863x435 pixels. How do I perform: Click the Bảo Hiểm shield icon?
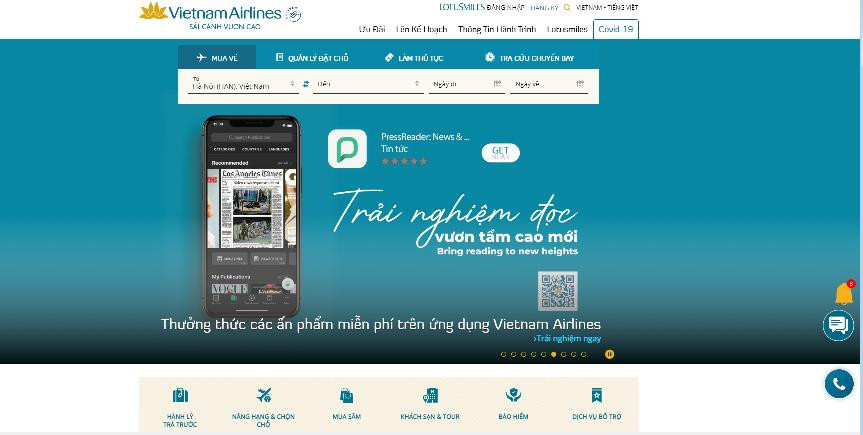513,395
